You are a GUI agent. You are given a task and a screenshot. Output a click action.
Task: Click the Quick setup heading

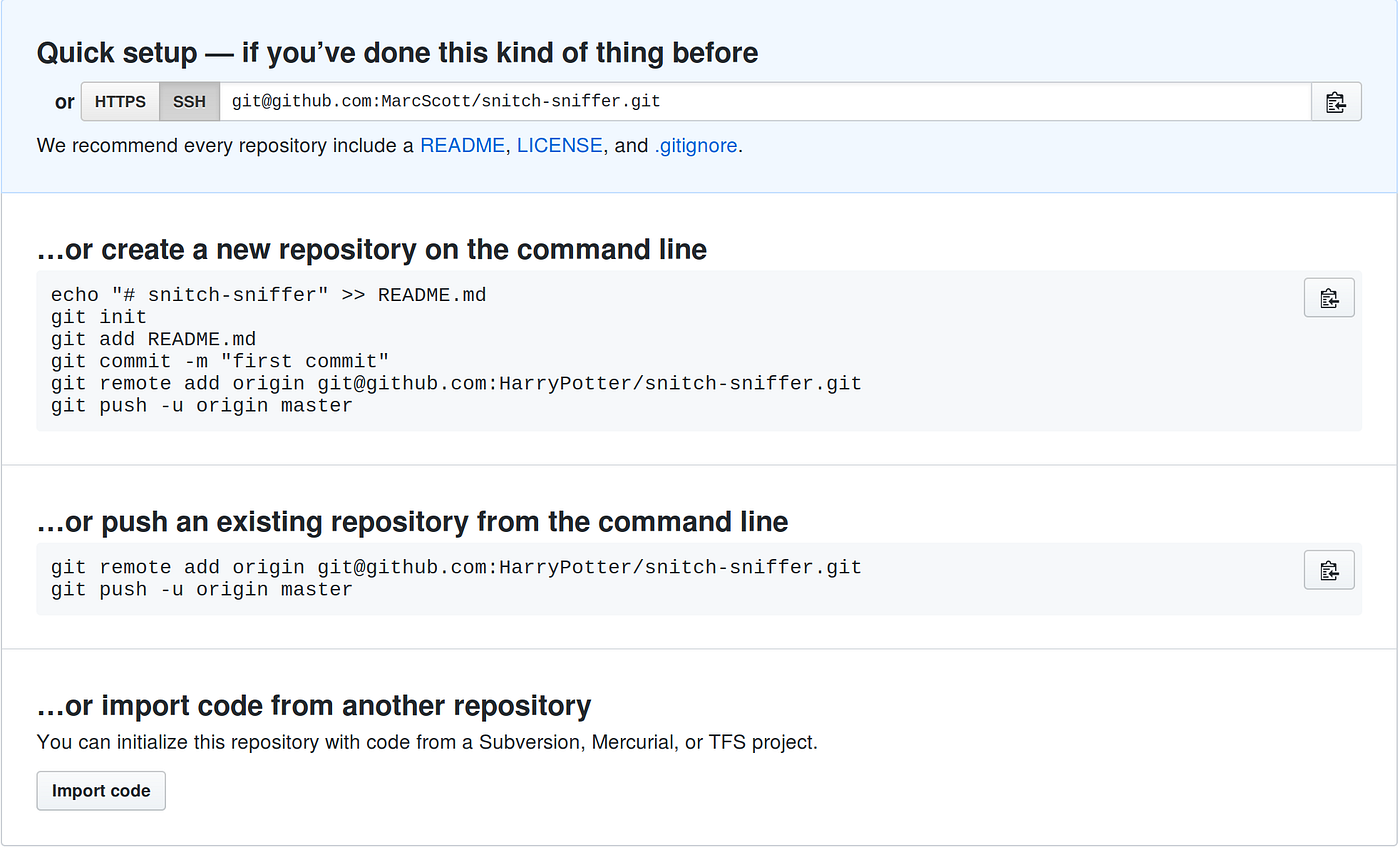click(x=397, y=52)
